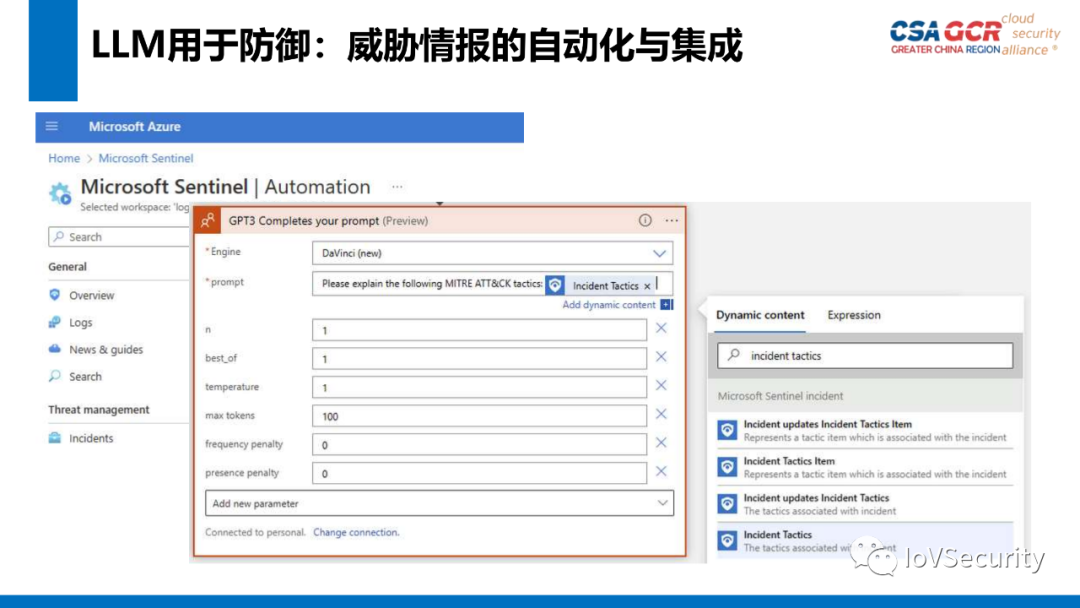Remove the Incident Tactics token

[647, 286]
